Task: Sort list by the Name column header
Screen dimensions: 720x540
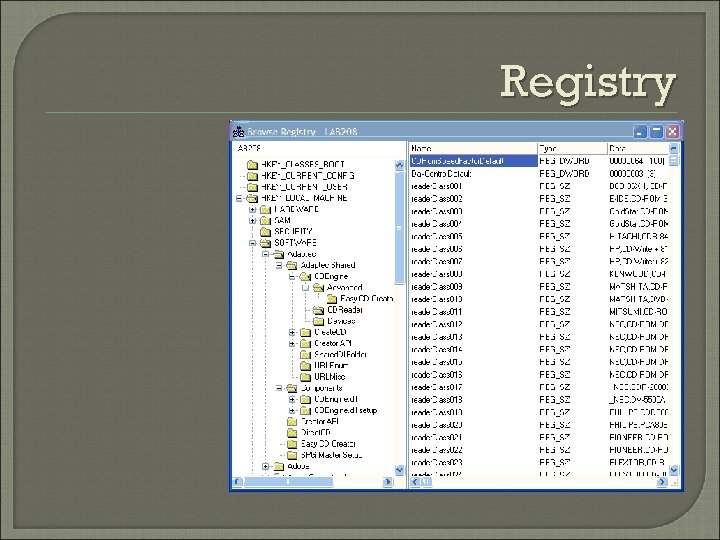Action: click(473, 148)
